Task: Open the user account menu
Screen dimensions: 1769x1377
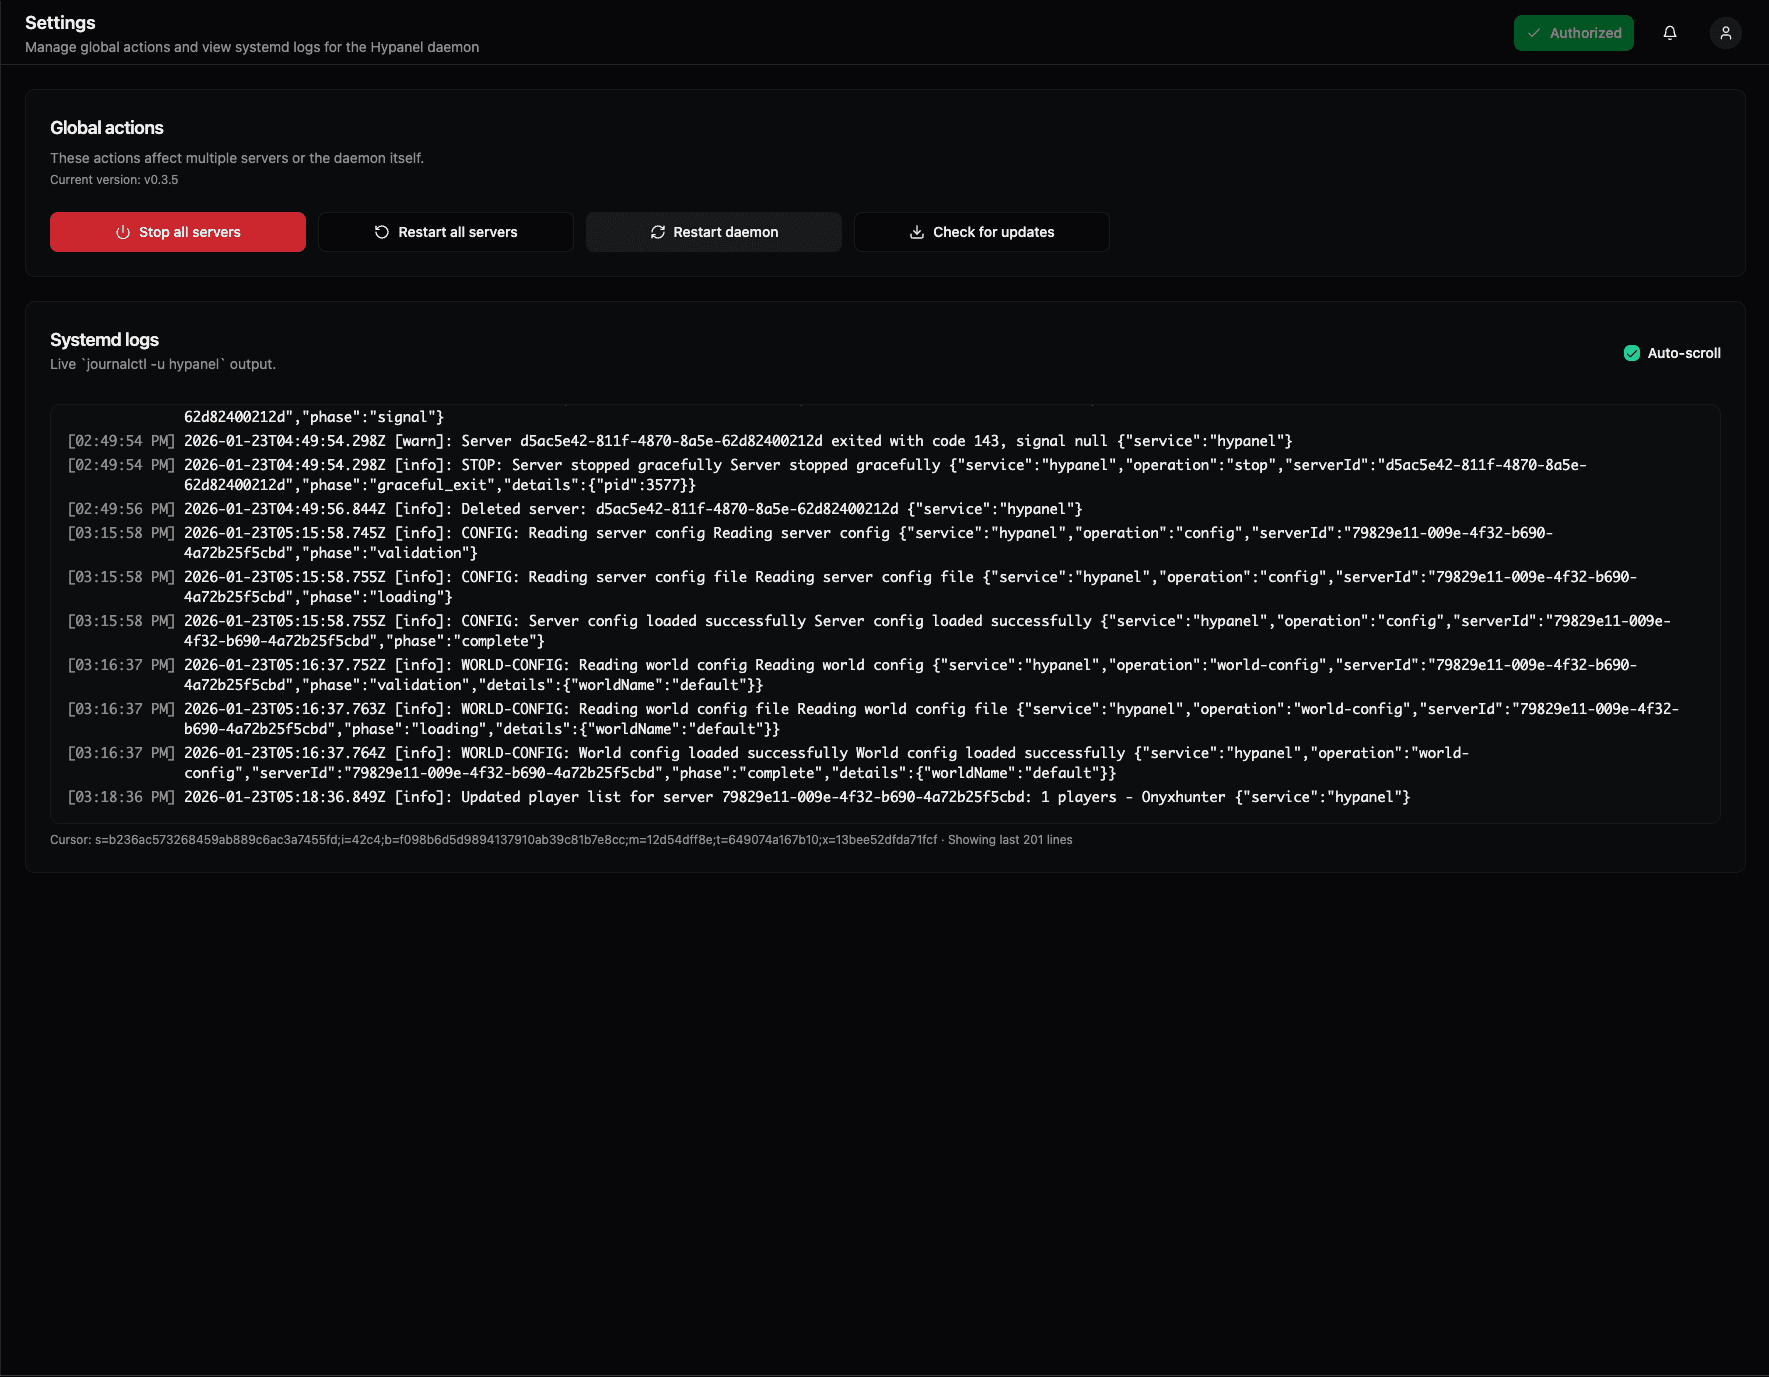Action: coord(1726,33)
